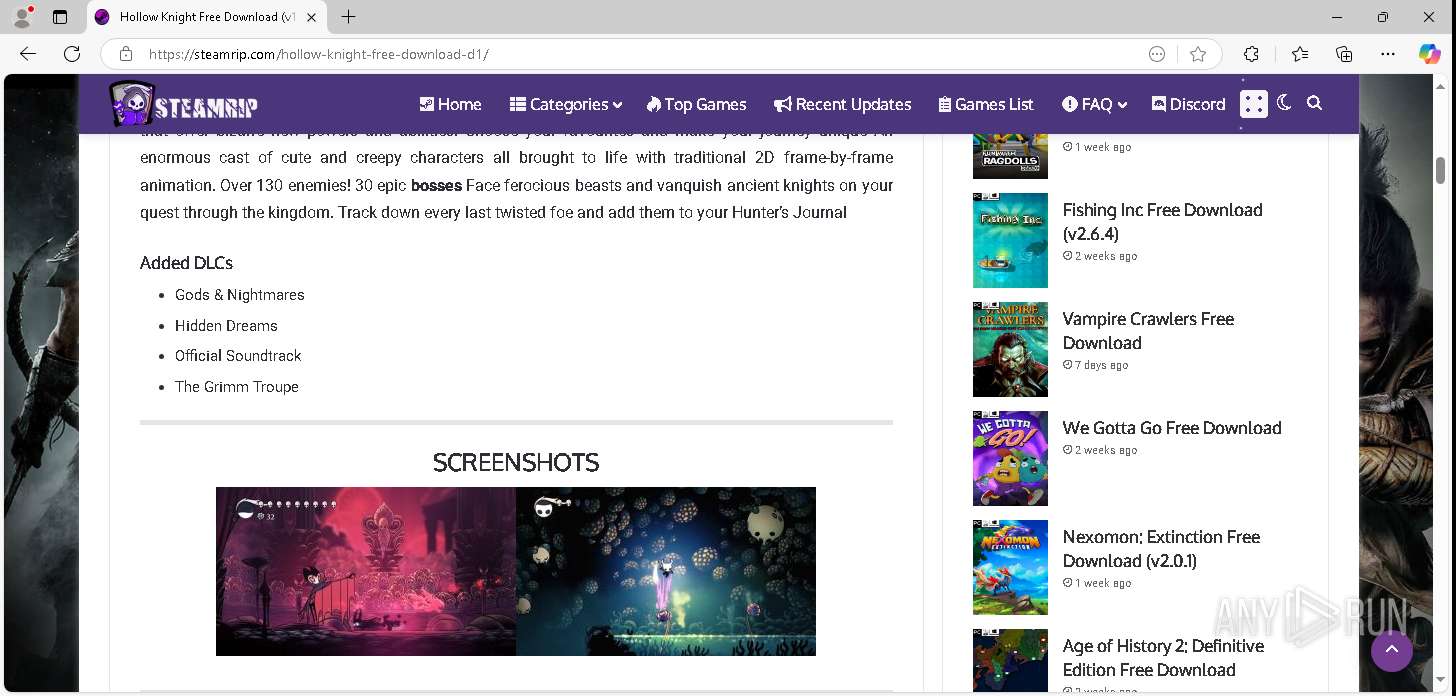Click the reader/address bar circle icon
The image size is (1456, 696).
coord(1157,54)
